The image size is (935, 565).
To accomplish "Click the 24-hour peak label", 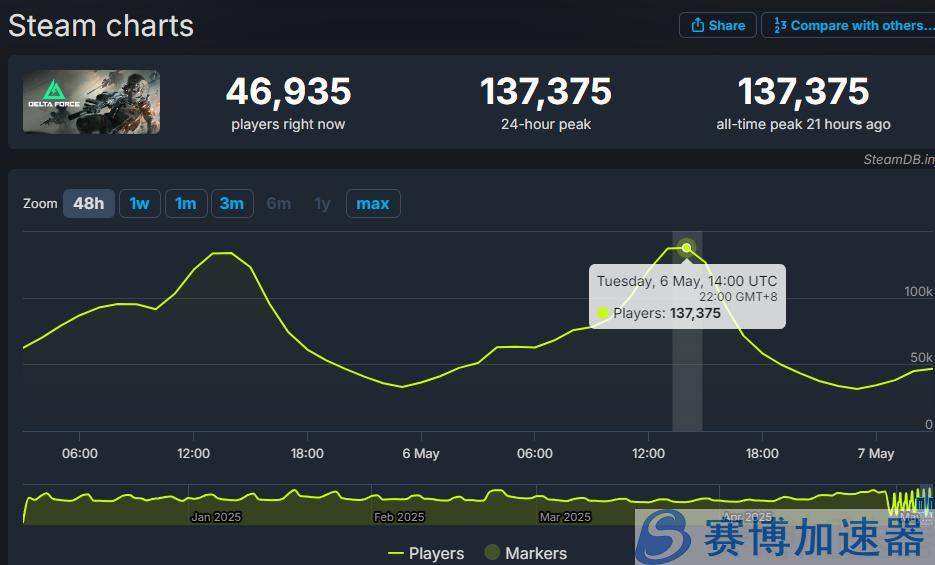I will tap(546, 124).
